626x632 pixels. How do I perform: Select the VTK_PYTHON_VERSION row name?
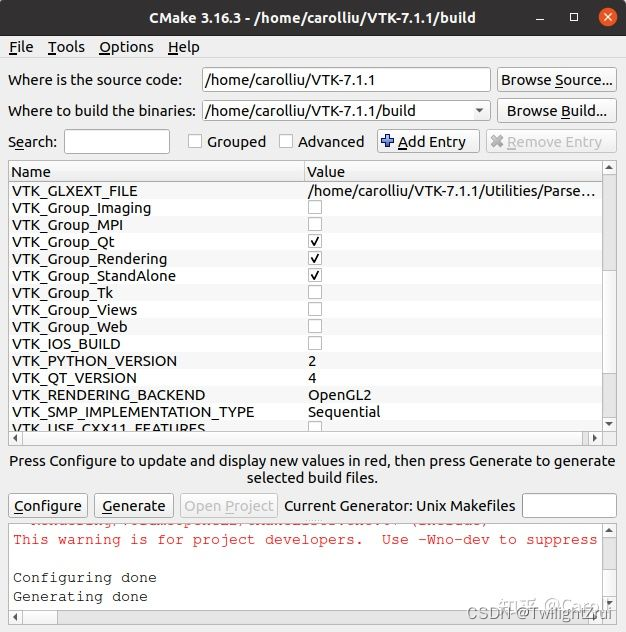click(94, 361)
